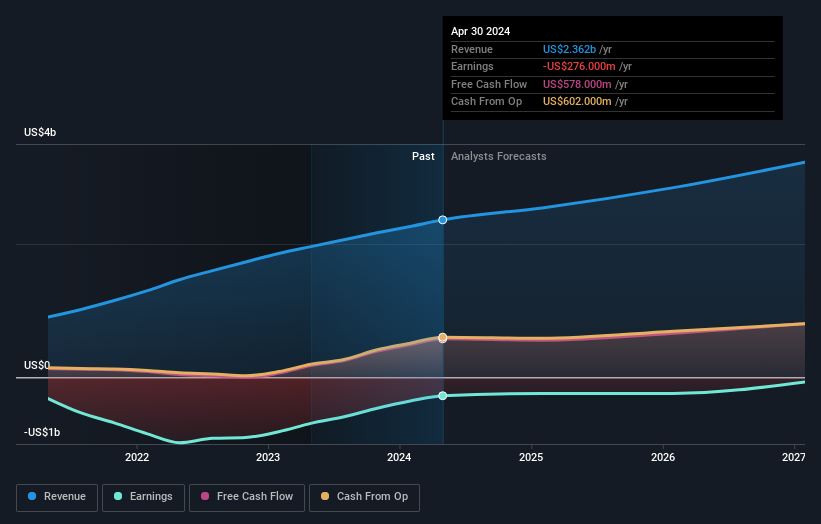This screenshot has height=524, width=821.
Task: Click the US$0 y-axis label
Action: [x=37, y=365]
